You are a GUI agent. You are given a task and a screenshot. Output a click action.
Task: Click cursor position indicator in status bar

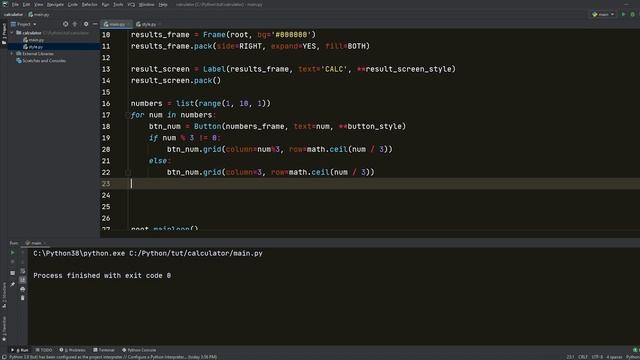[570, 357]
